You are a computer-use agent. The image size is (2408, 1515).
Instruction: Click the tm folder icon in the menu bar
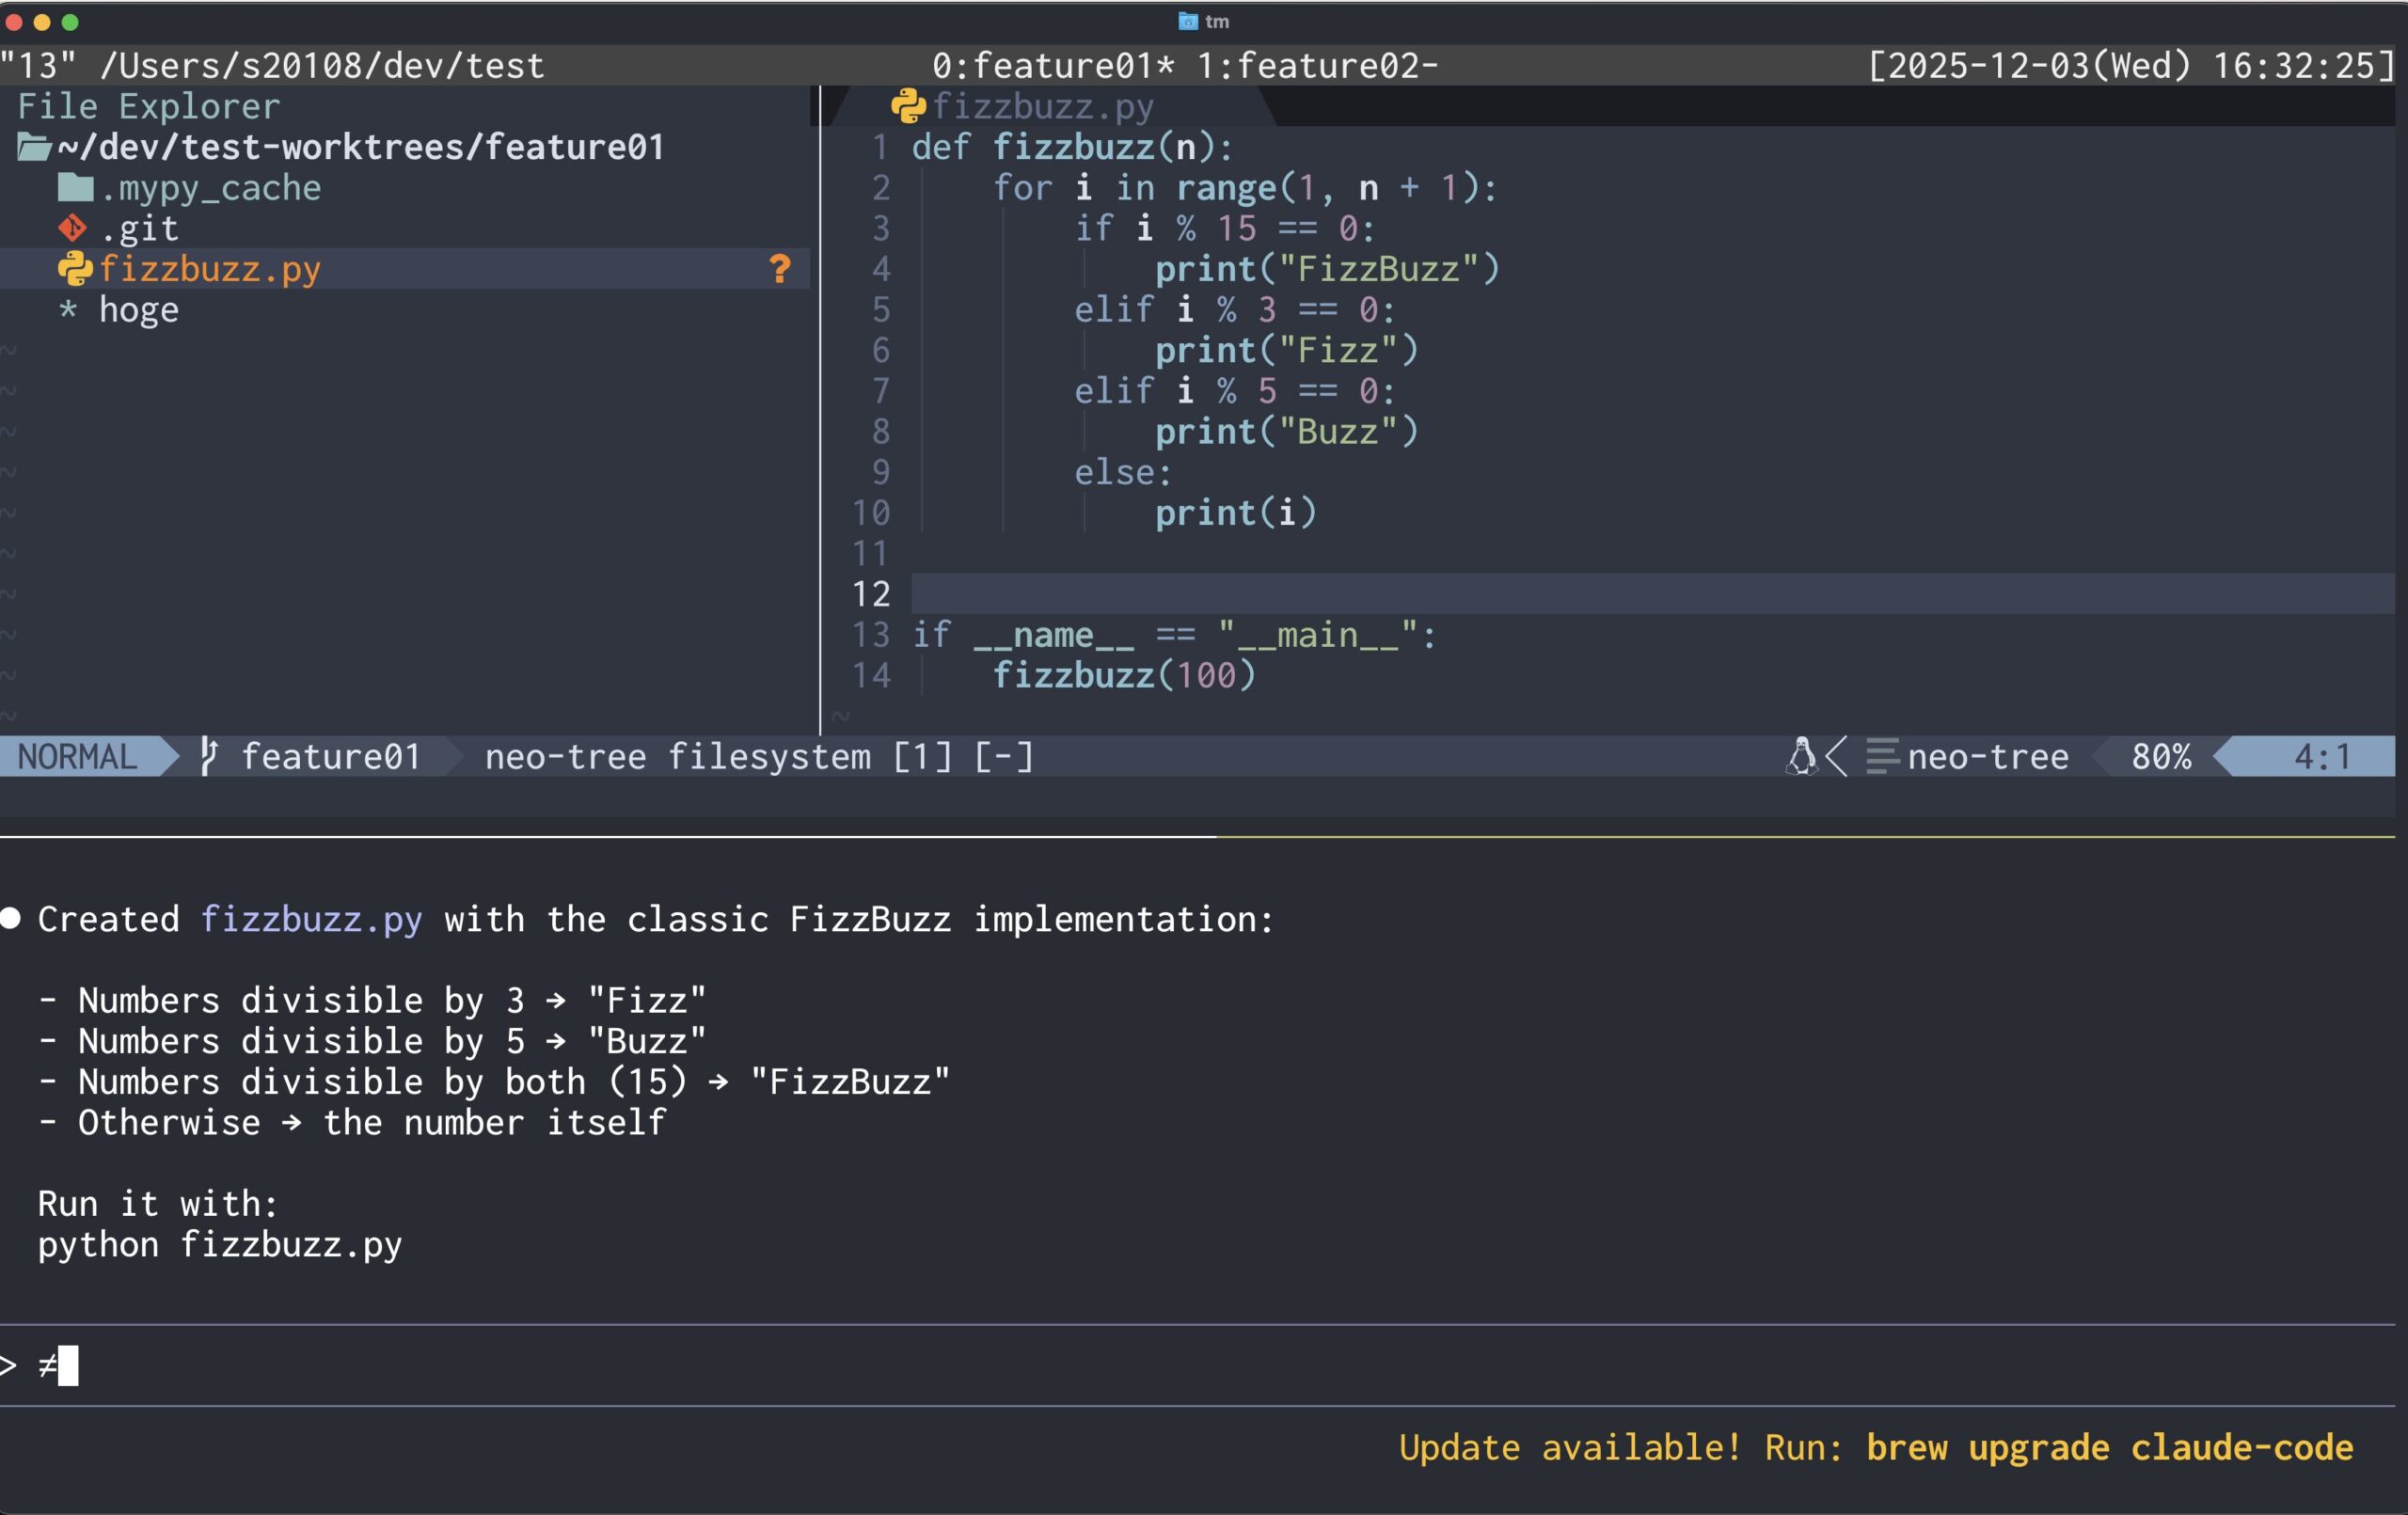pyautogui.click(x=1188, y=21)
